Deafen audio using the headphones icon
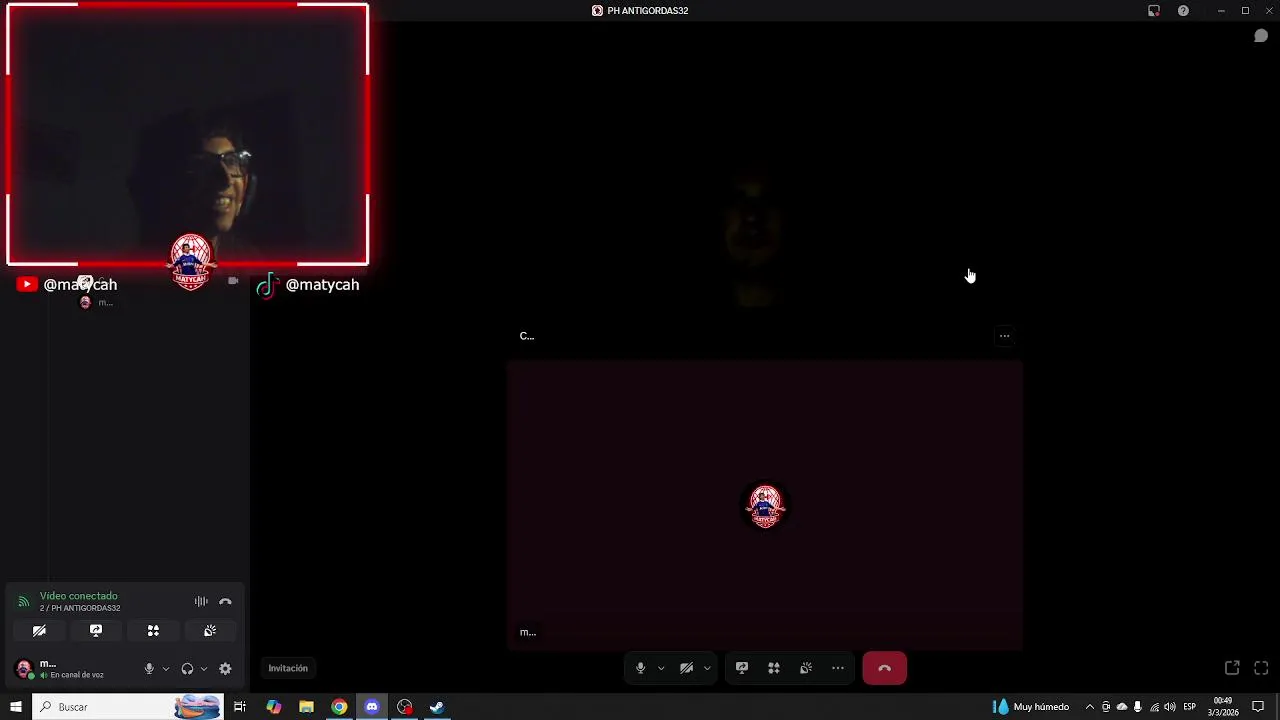The image size is (1280, 720). coord(187,669)
